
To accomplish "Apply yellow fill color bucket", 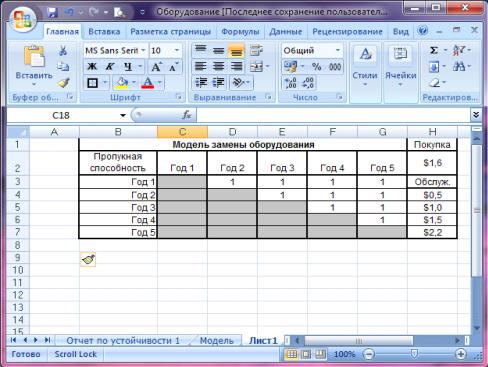I will (122, 83).
